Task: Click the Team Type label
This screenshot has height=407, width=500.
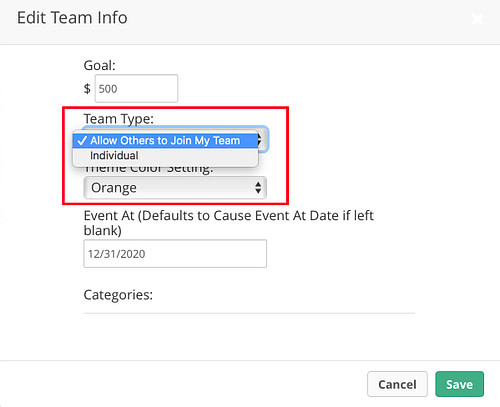Action: [x=119, y=119]
